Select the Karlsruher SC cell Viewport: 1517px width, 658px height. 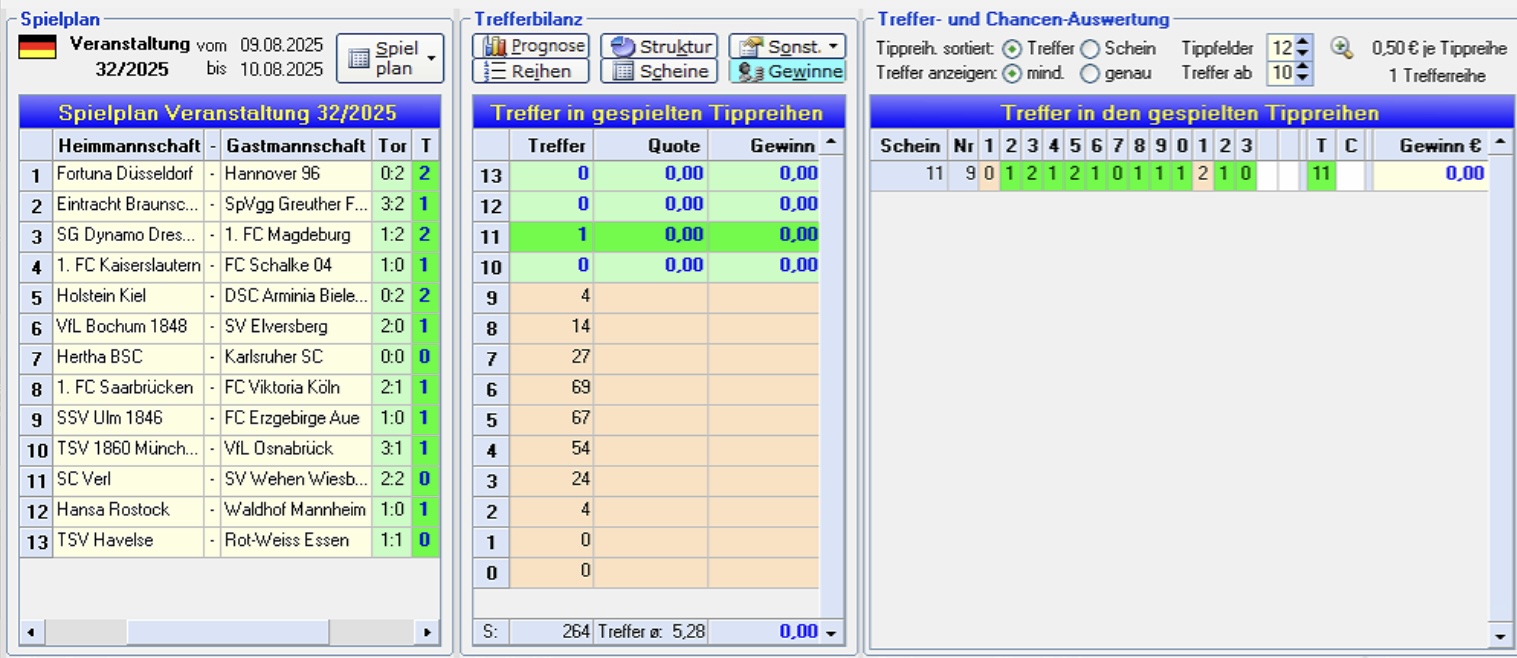click(x=296, y=357)
